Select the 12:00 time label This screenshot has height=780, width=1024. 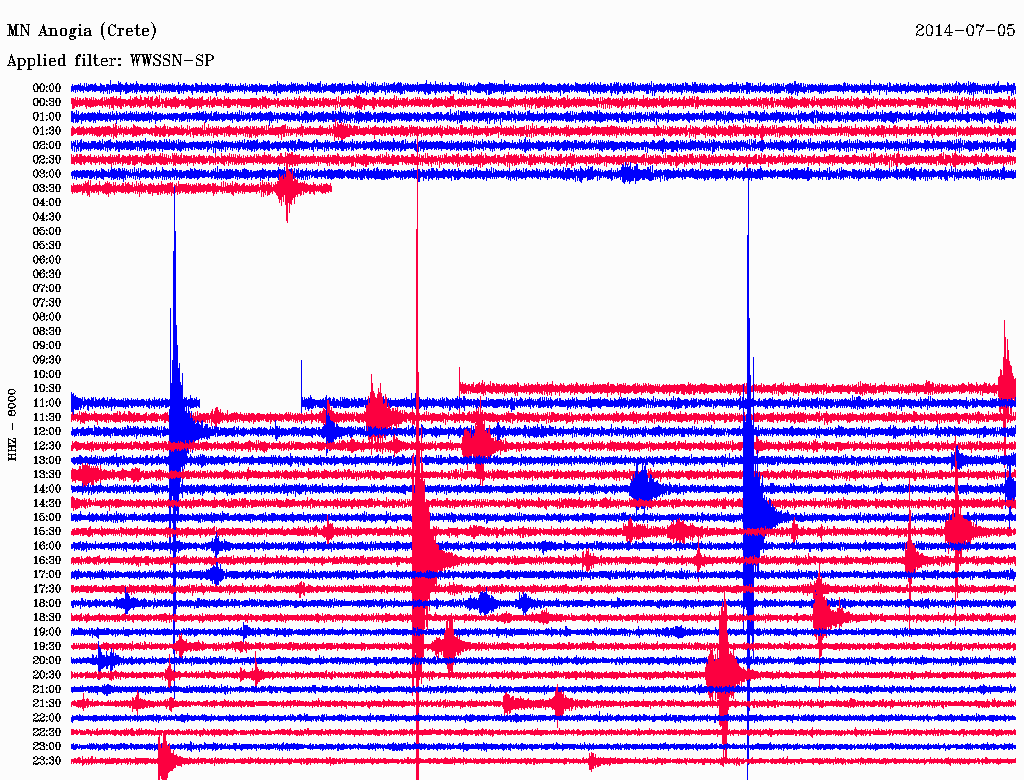(x=46, y=431)
